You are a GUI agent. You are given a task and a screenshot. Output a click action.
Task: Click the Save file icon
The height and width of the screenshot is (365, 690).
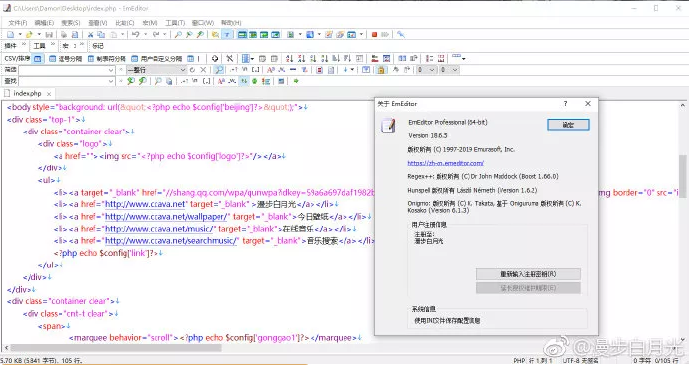(49, 34)
